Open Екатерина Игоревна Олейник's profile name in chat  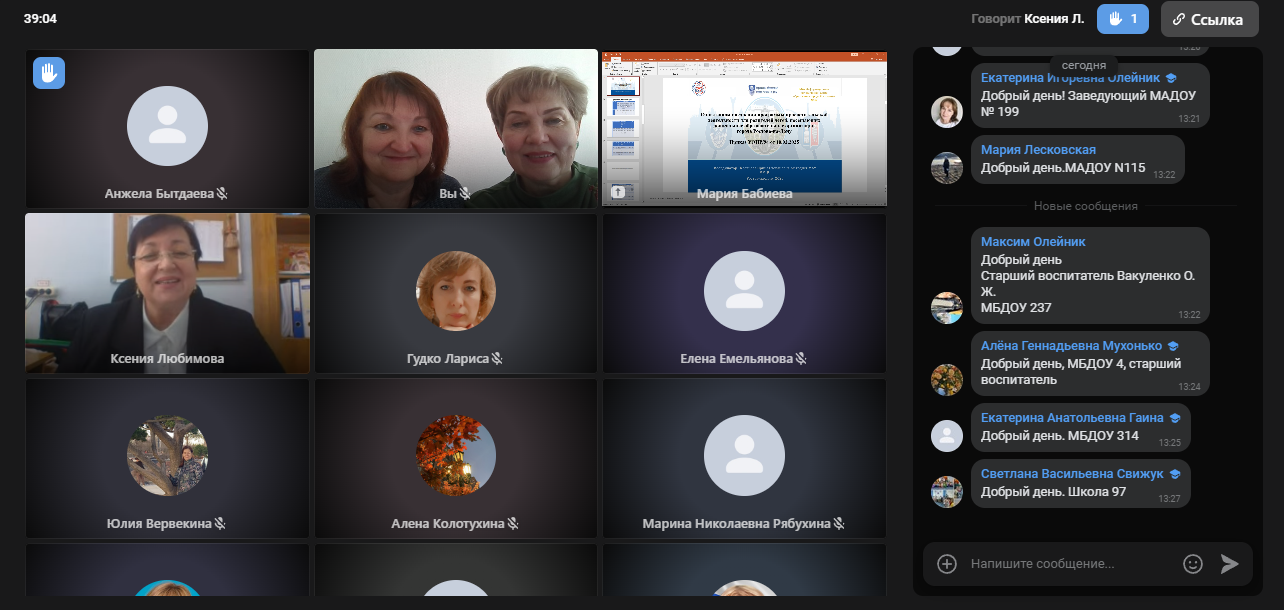coord(1071,78)
